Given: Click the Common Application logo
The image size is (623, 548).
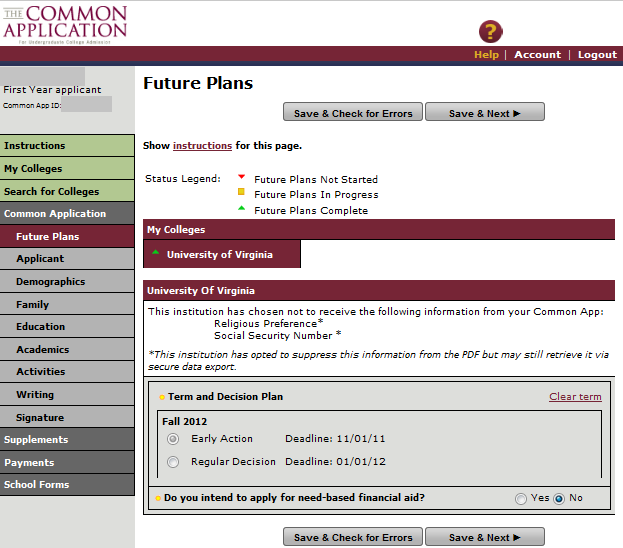Looking at the screenshot, I should point(65,25).
